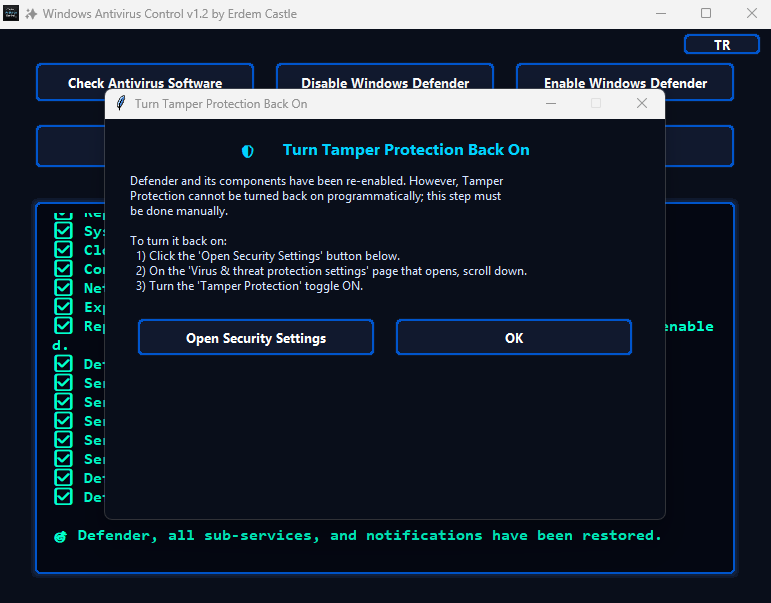Click the checkmark icon on the Ne log row
This screenshot has width=771, height=603.
63,288
